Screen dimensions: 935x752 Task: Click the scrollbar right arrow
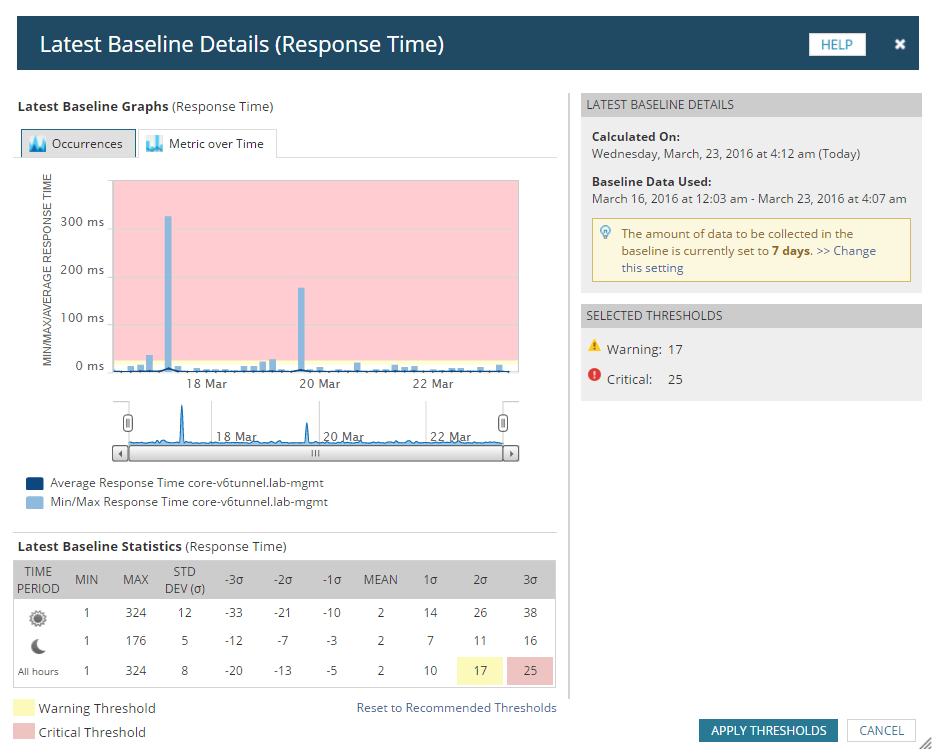pos(511,453)
